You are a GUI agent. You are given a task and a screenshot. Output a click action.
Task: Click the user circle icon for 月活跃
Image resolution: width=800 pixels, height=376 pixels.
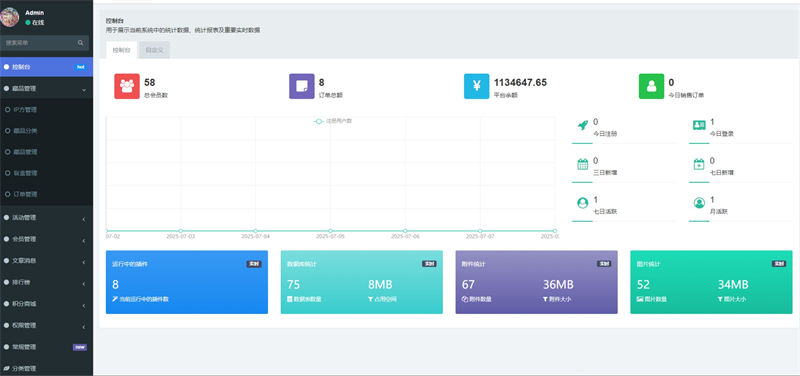click(x=699, y=203)
